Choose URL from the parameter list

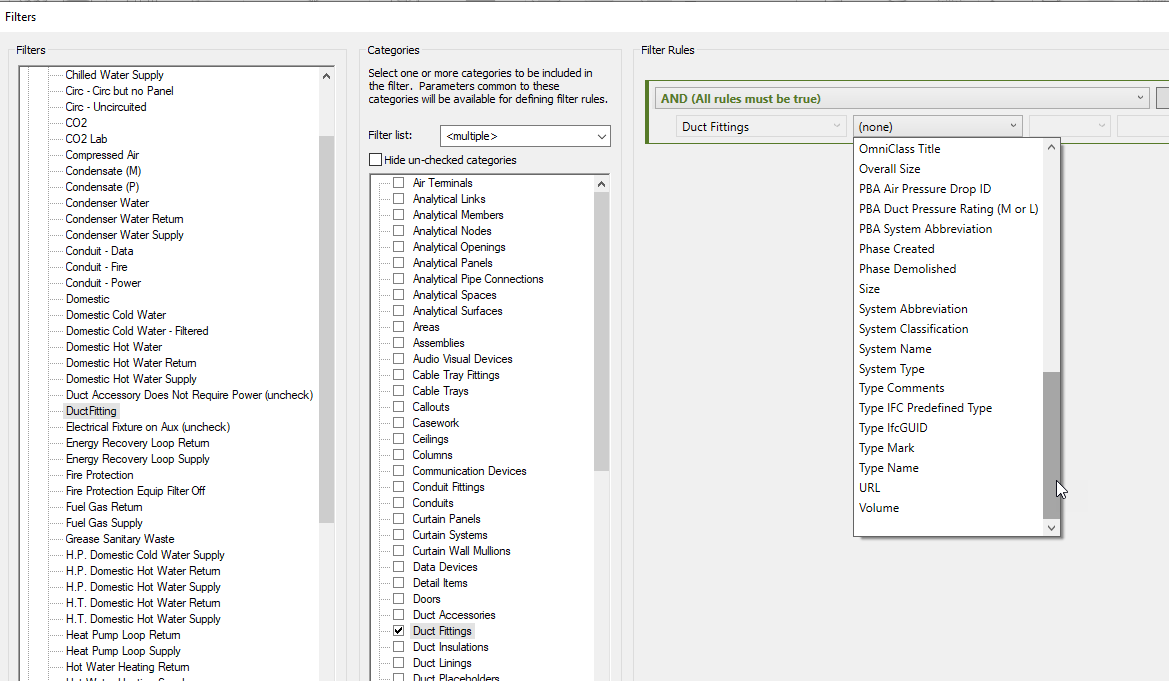coord(869,487)
